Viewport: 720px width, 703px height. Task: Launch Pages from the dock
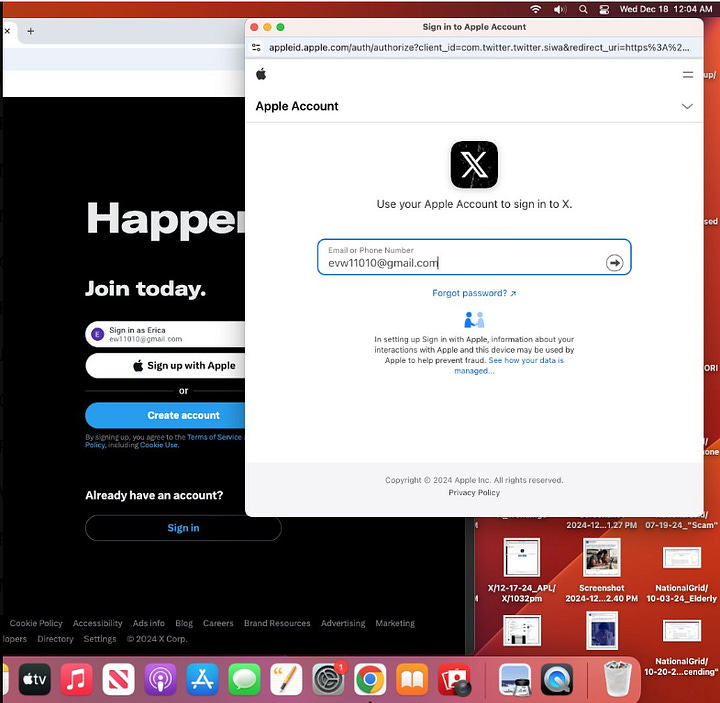pyautogui.click(x=286, y=679)
